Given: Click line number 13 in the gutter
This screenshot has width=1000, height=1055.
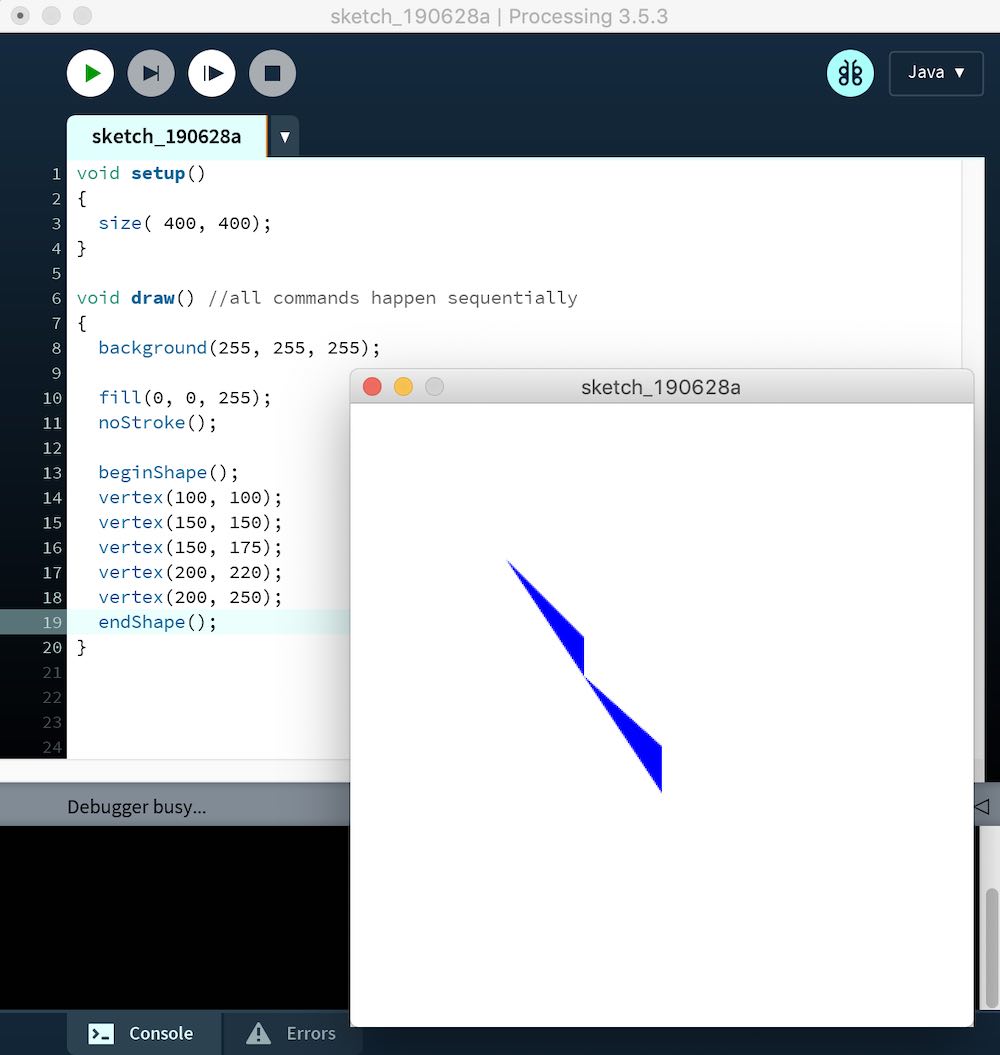Looking at the screenshot, I should point(52,473).
